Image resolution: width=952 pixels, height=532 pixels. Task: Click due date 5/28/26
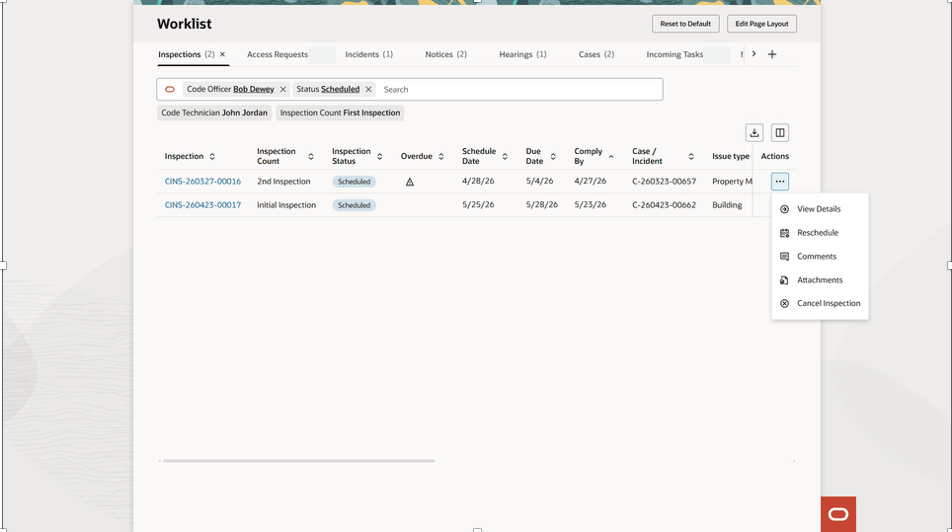pyautogui.click(x=542, y=205)
